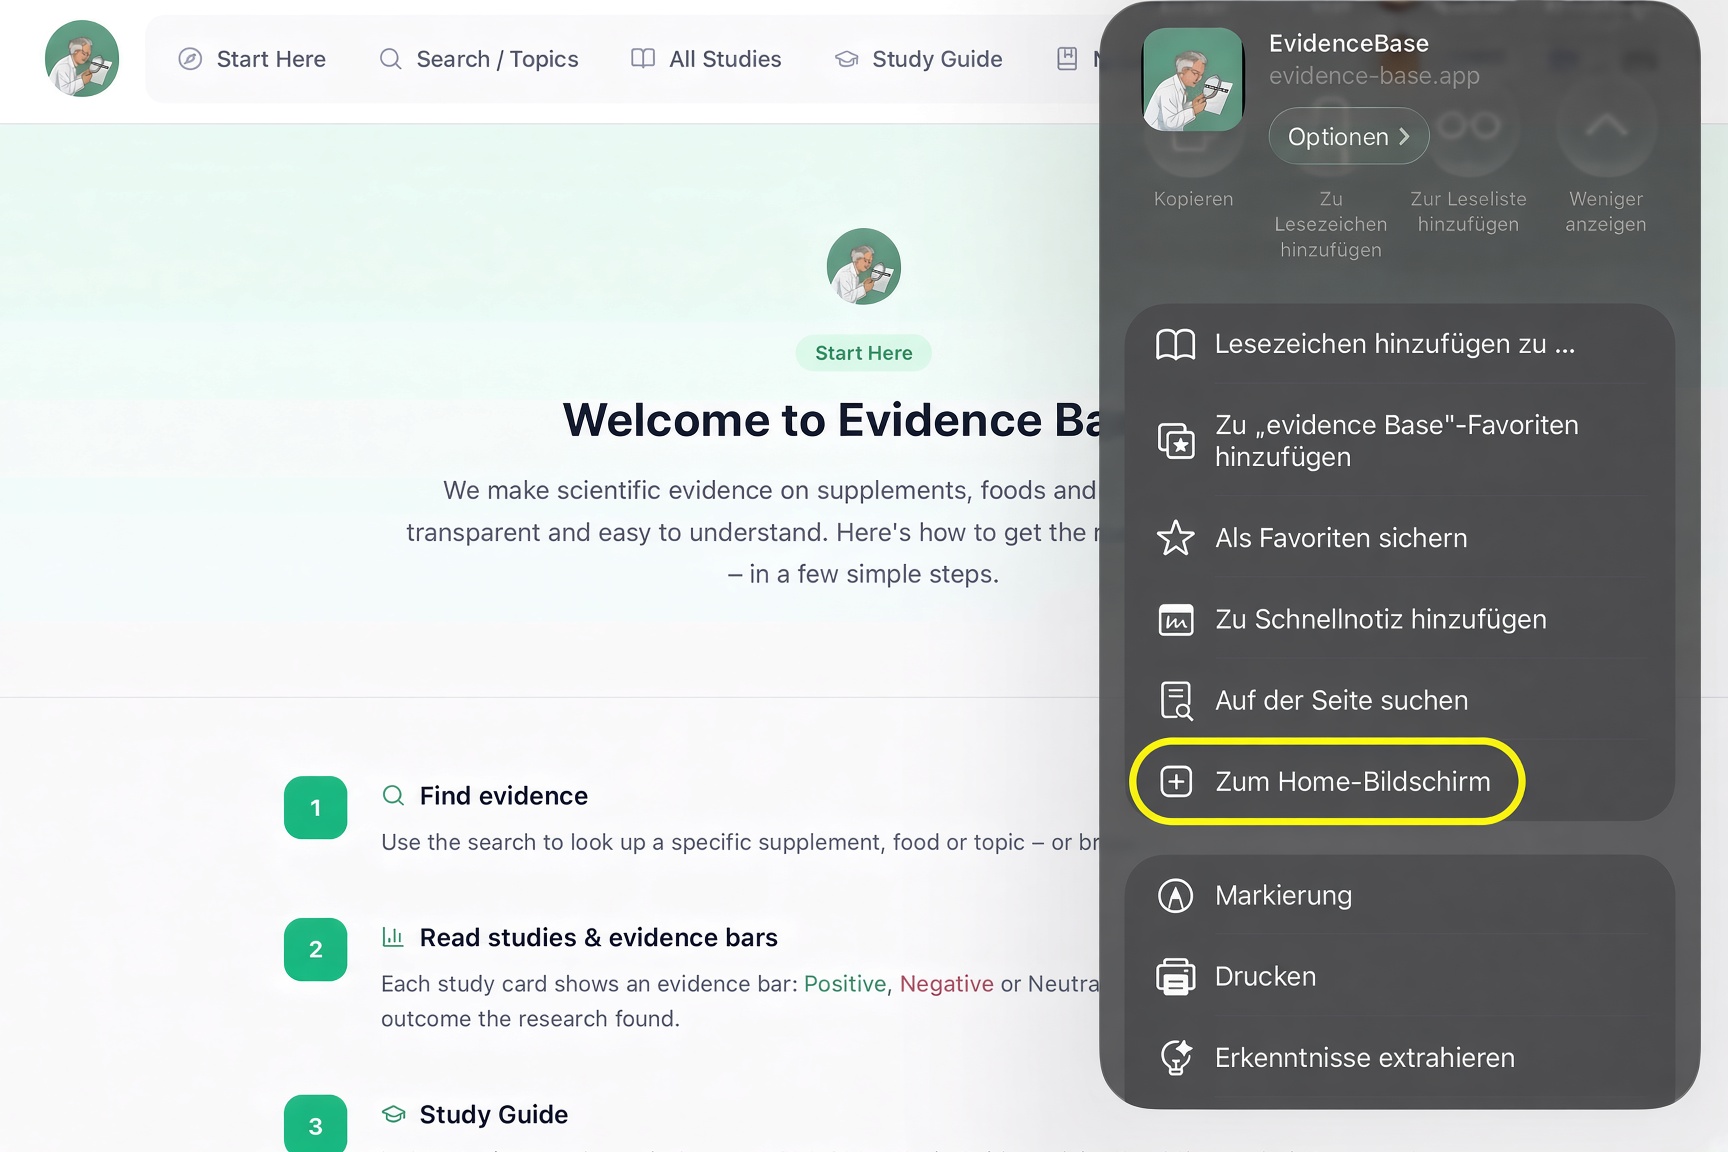The height and width of the screenshot is (1152, 1728).
Task: Expand the Optionen button
Action: click(x=1348, y=136)
